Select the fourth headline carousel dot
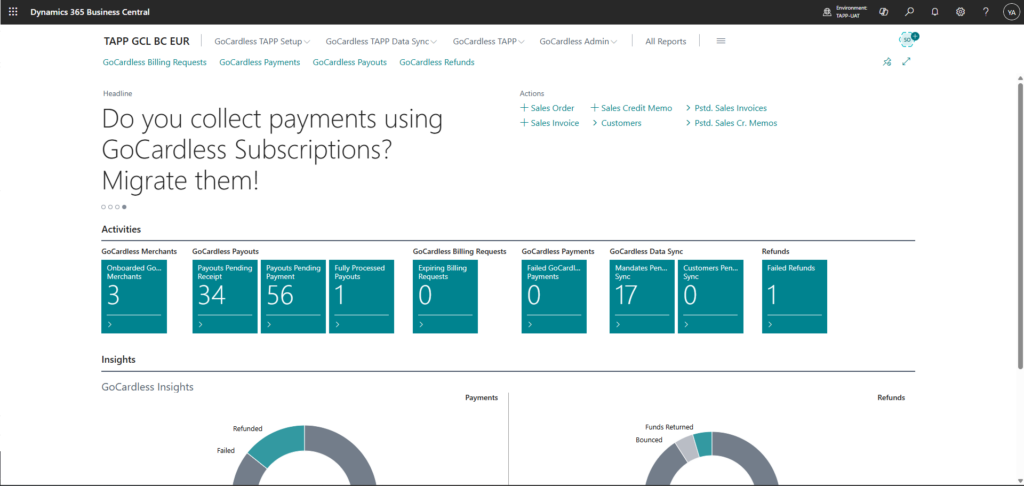The width and height of the screenshot is (1024, 486). [x=125, y=207]
